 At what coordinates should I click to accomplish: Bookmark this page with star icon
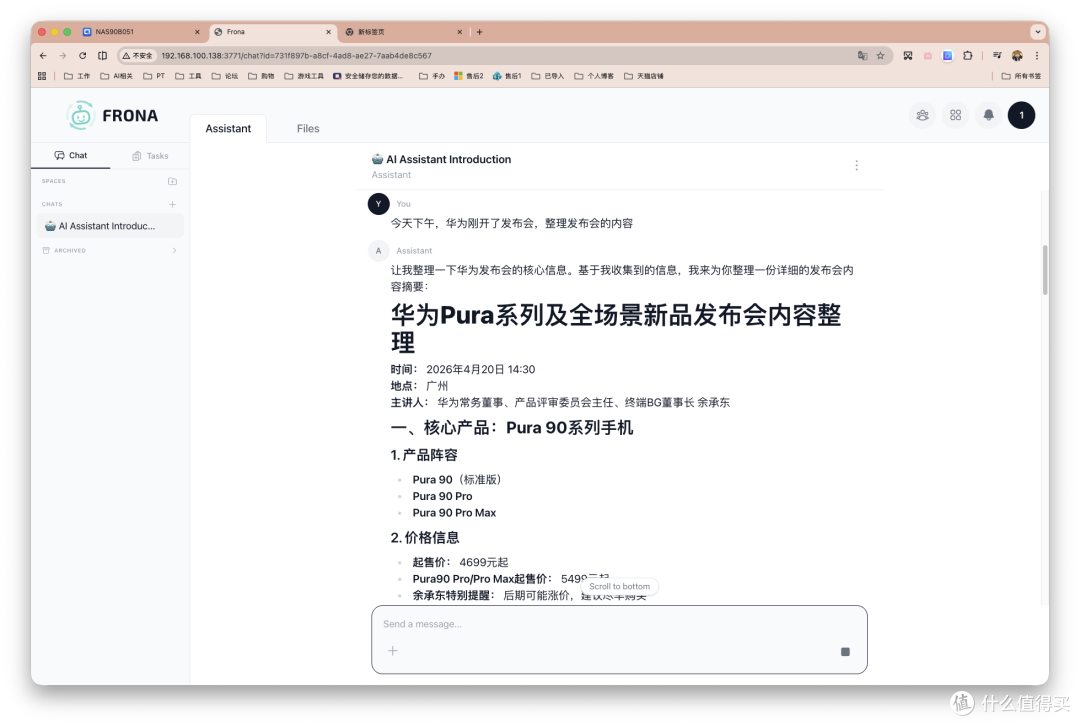(880, 56)
